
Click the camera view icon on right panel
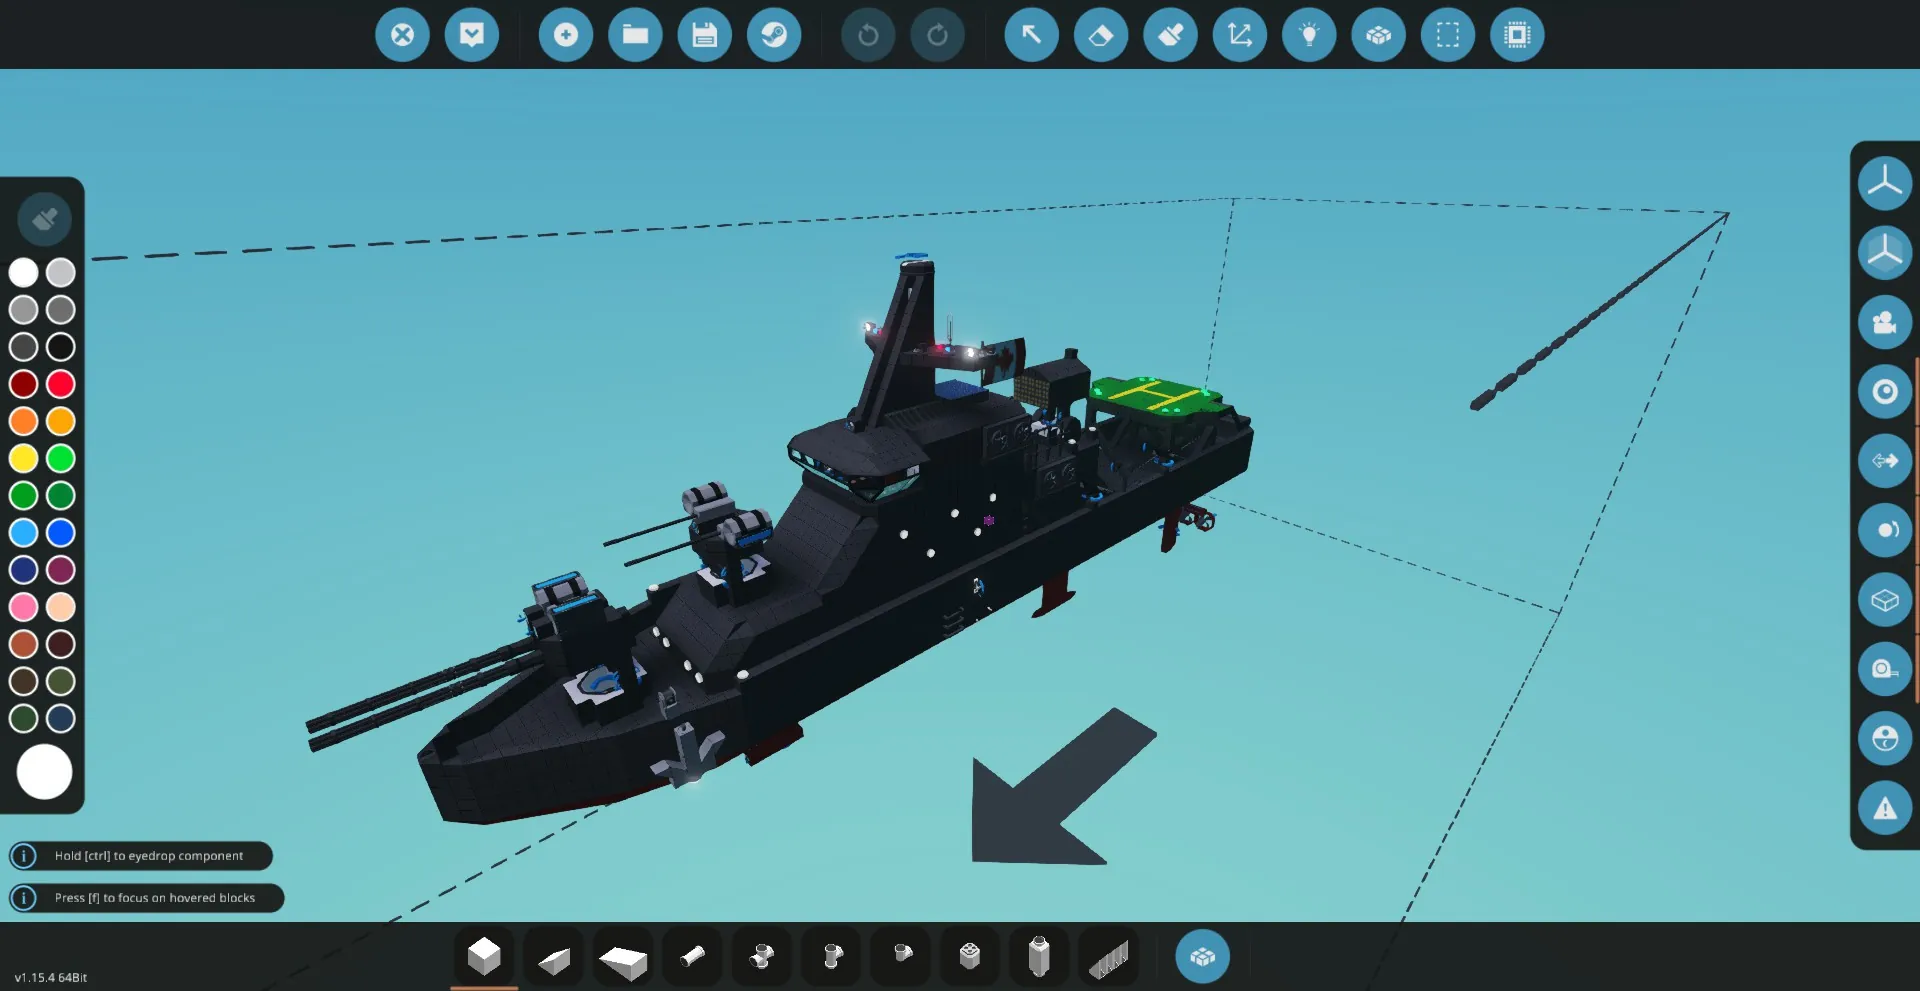1884,322
